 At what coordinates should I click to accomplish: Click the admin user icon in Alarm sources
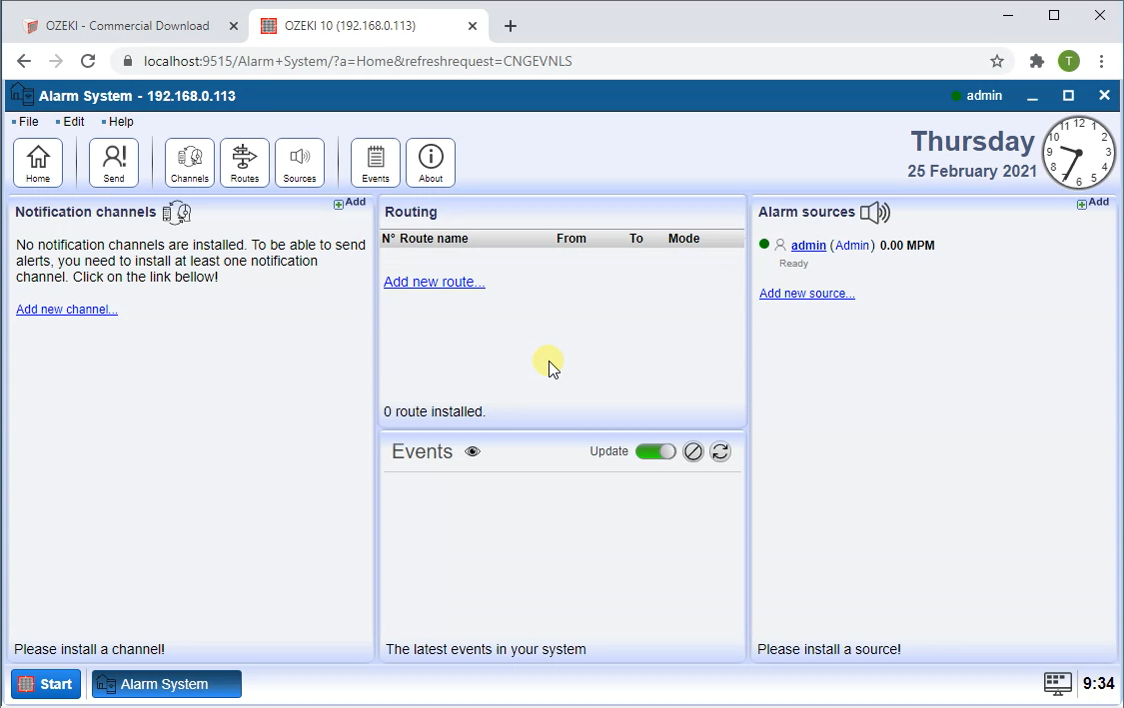point(781,245)
